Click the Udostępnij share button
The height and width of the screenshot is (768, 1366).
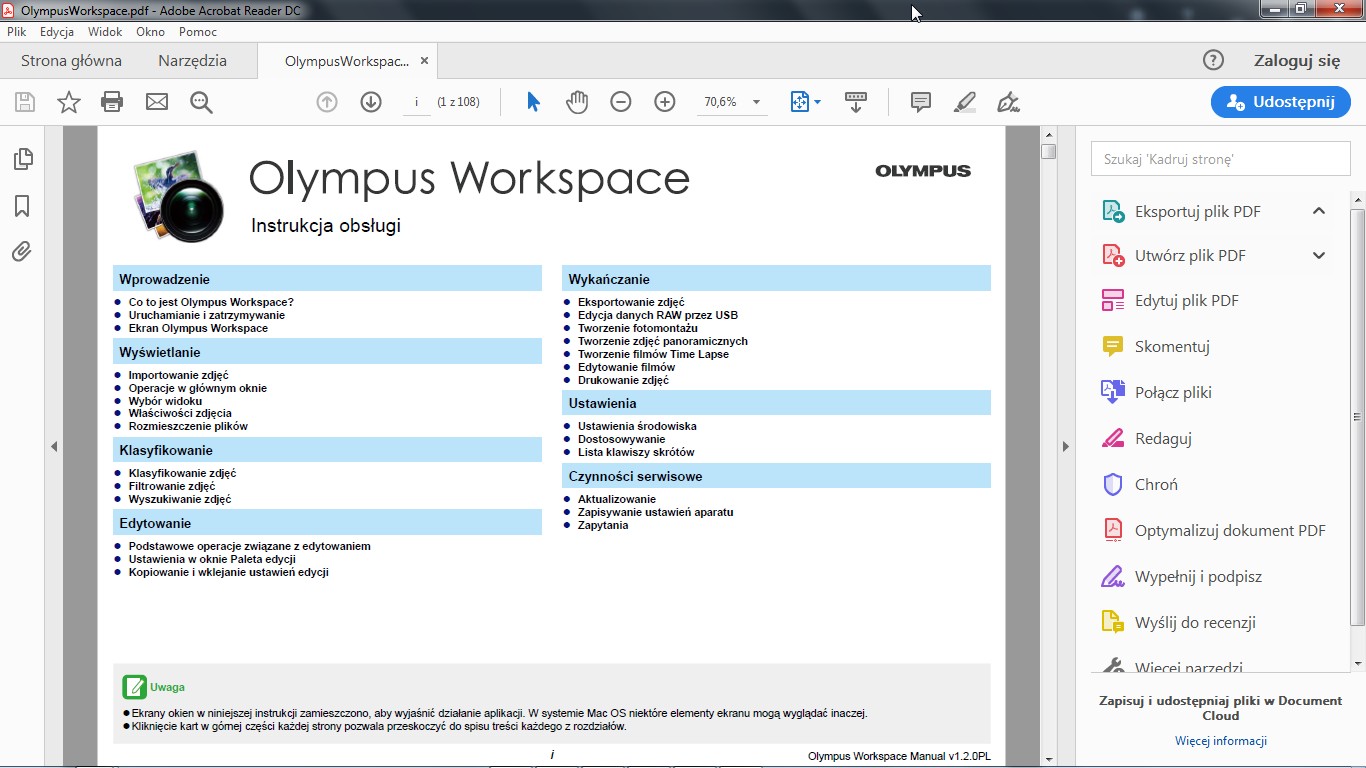pyautogui.click(x=1280, y=102)
